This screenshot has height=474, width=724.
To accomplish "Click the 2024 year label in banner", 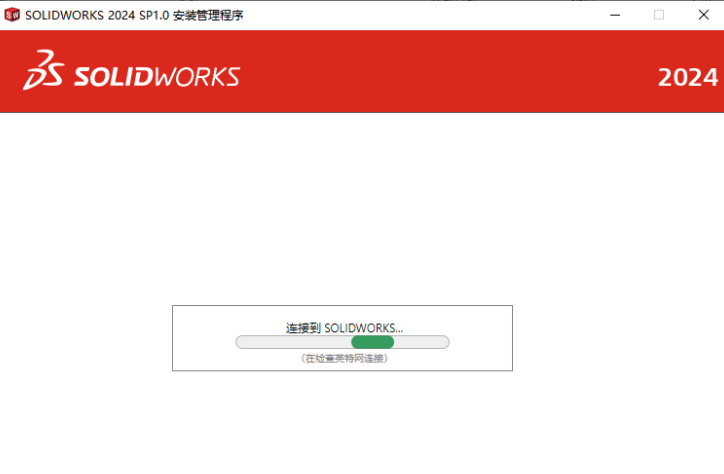I will coord(687,77).
